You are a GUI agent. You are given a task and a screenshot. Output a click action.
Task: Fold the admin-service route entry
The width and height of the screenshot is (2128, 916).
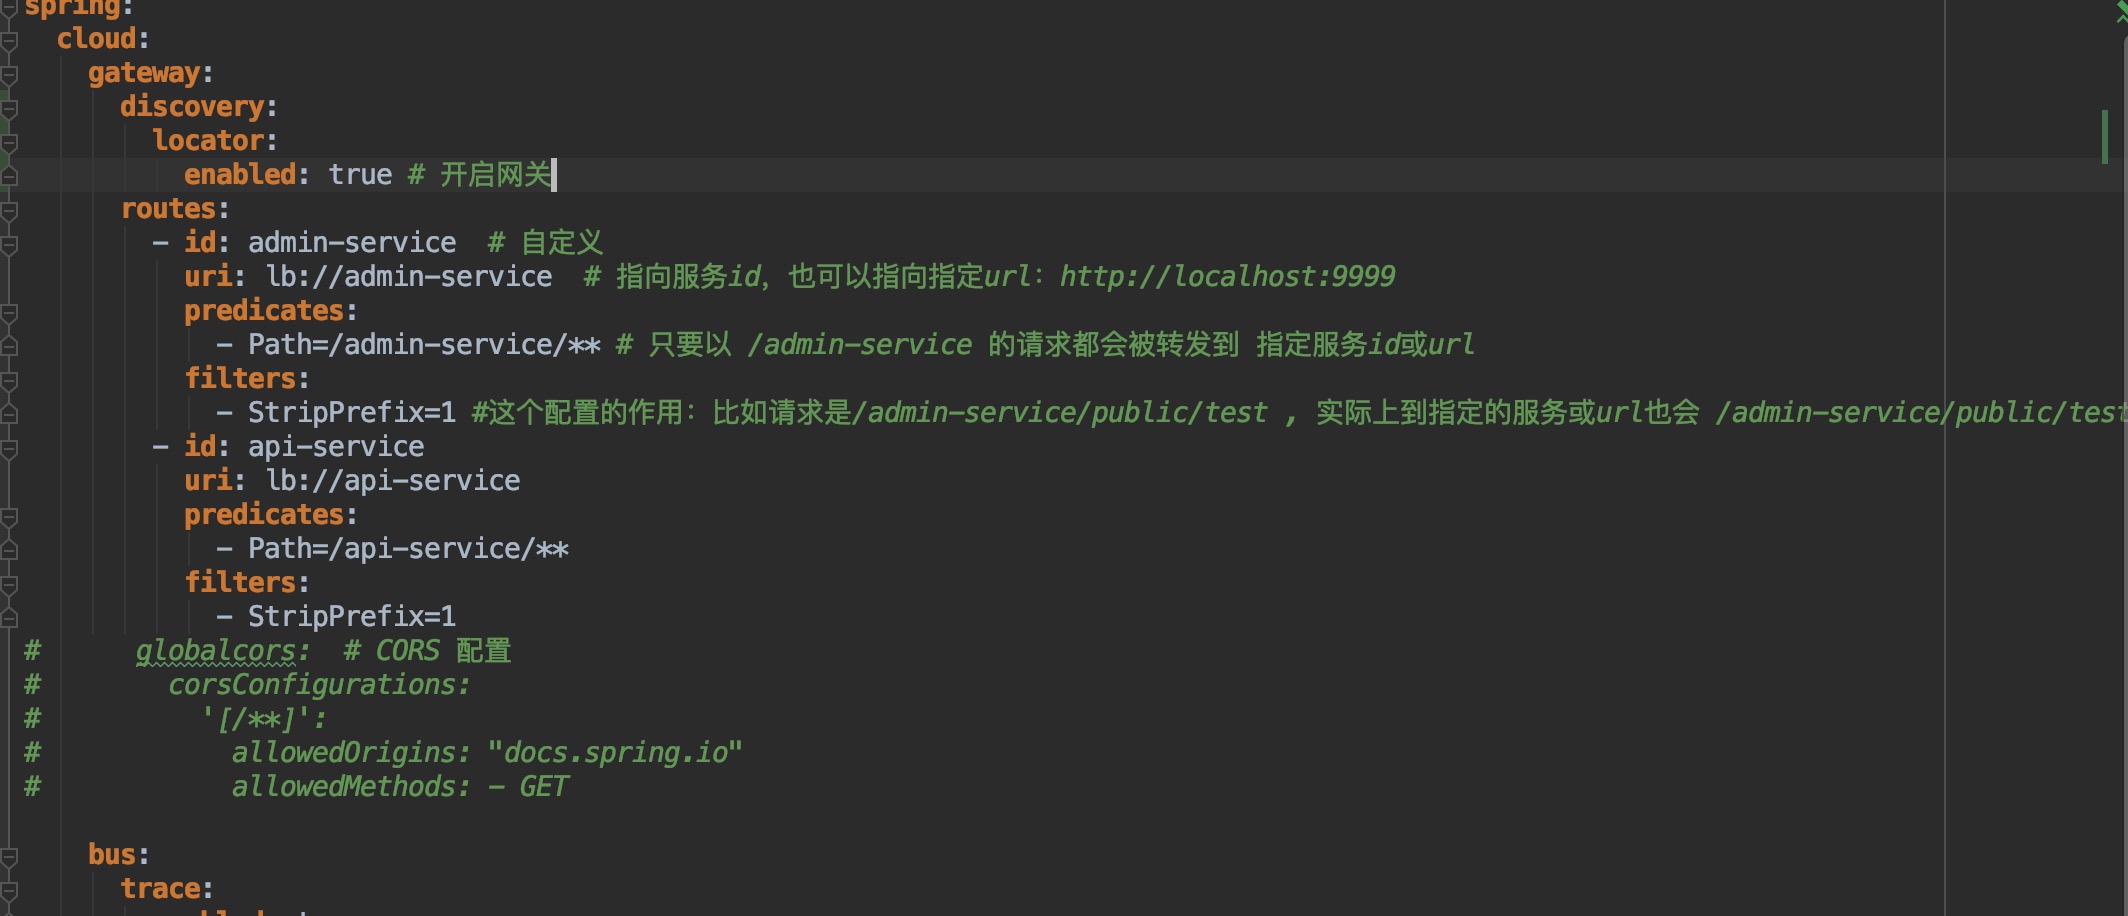point(9,244)
